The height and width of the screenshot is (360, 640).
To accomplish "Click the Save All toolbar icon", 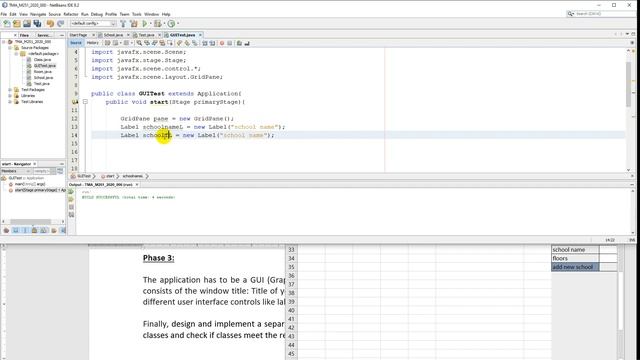I will pyautogui.click(x=38, y=24).
